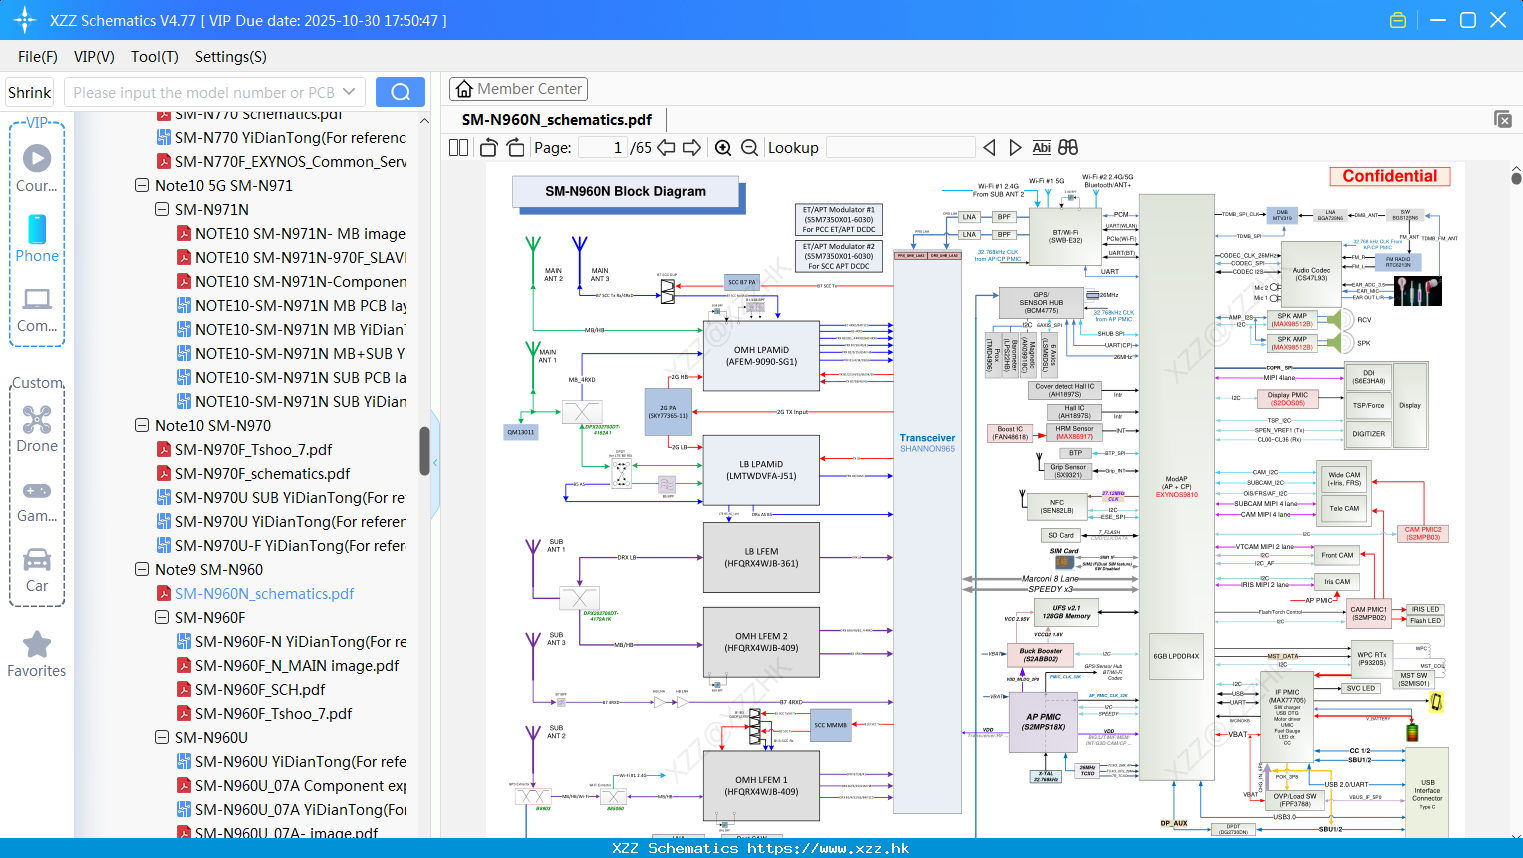Open the Game console category

coord(37,500)
